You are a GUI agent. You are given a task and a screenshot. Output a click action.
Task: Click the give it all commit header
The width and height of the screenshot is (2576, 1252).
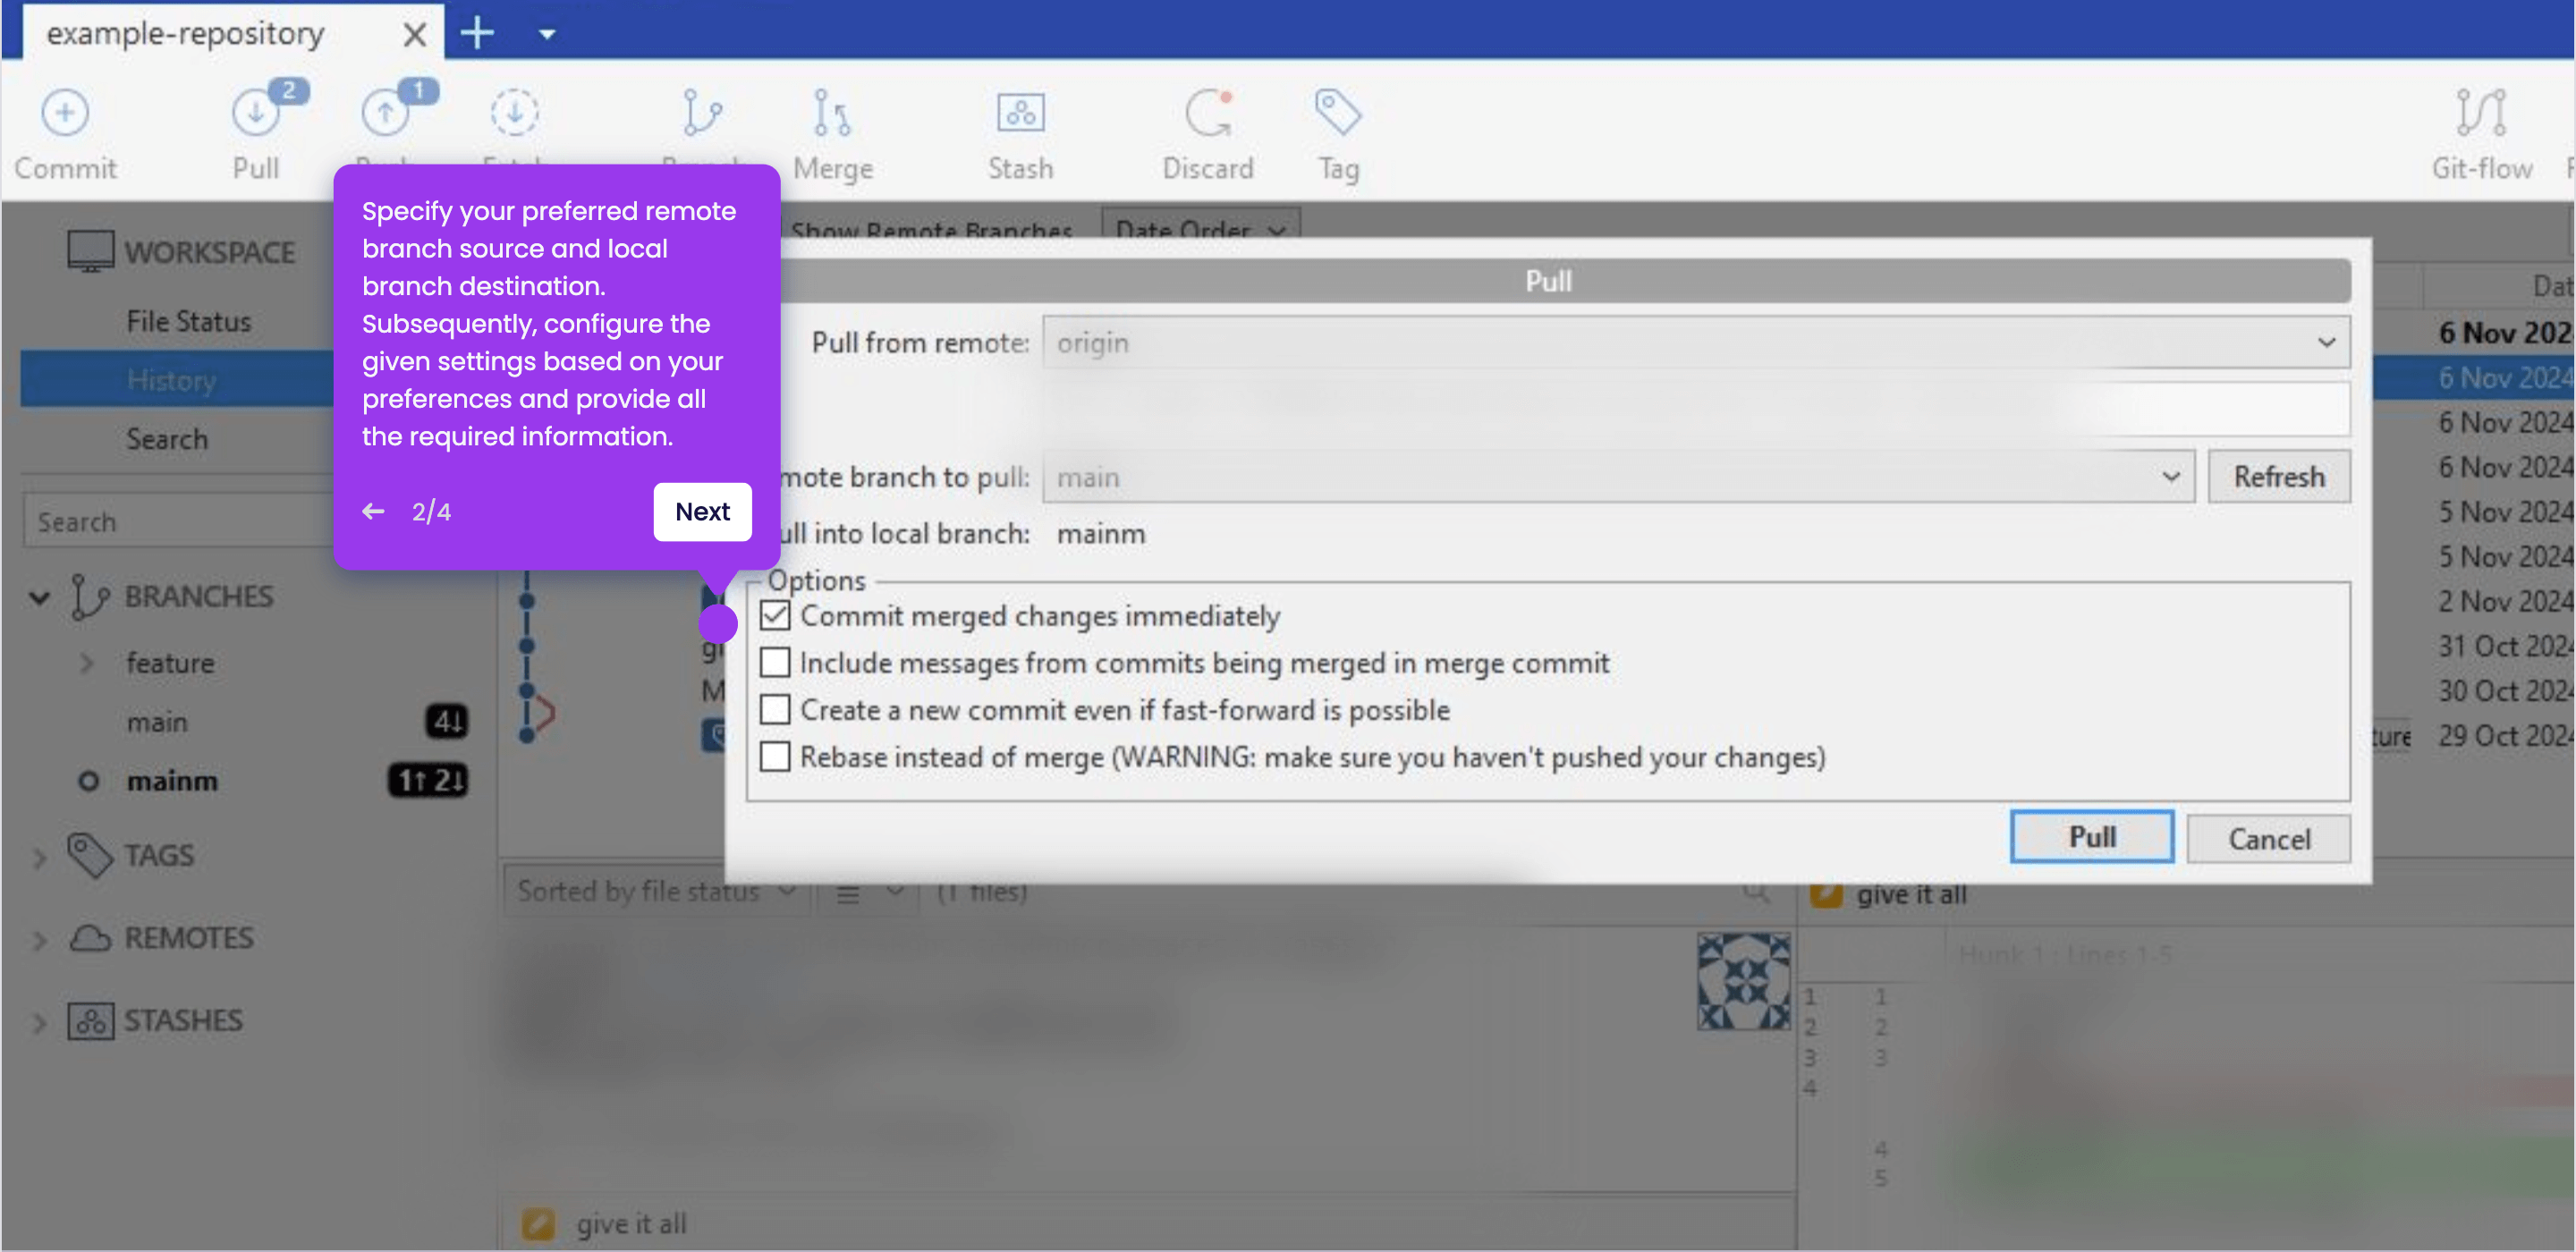[x=1911, y=893]
